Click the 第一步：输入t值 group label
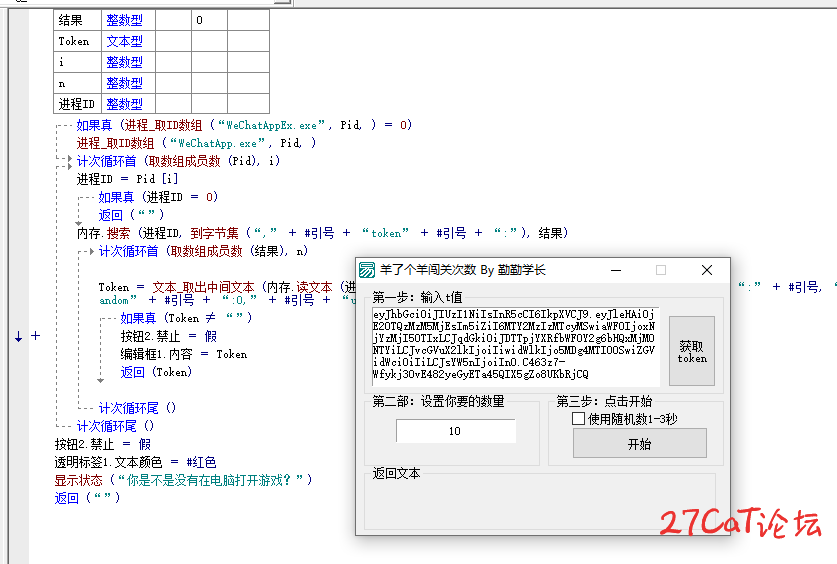The width and height of the screenshot is (837, 564). pos(417,297)
